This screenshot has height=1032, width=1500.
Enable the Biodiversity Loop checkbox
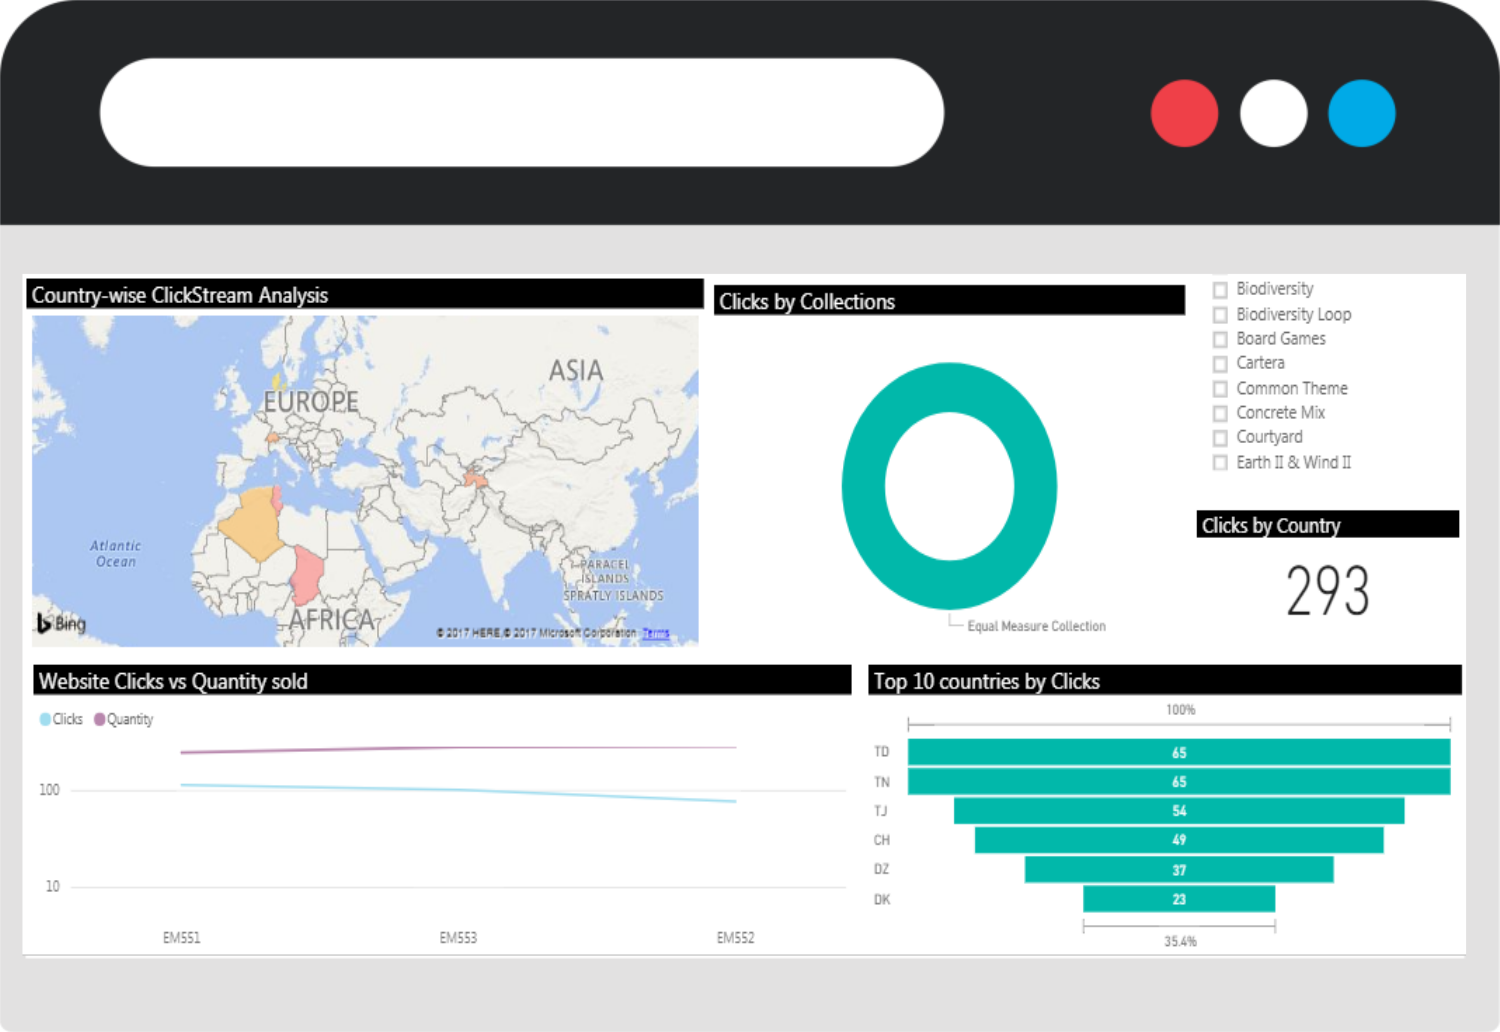[x=1220, y=315]
